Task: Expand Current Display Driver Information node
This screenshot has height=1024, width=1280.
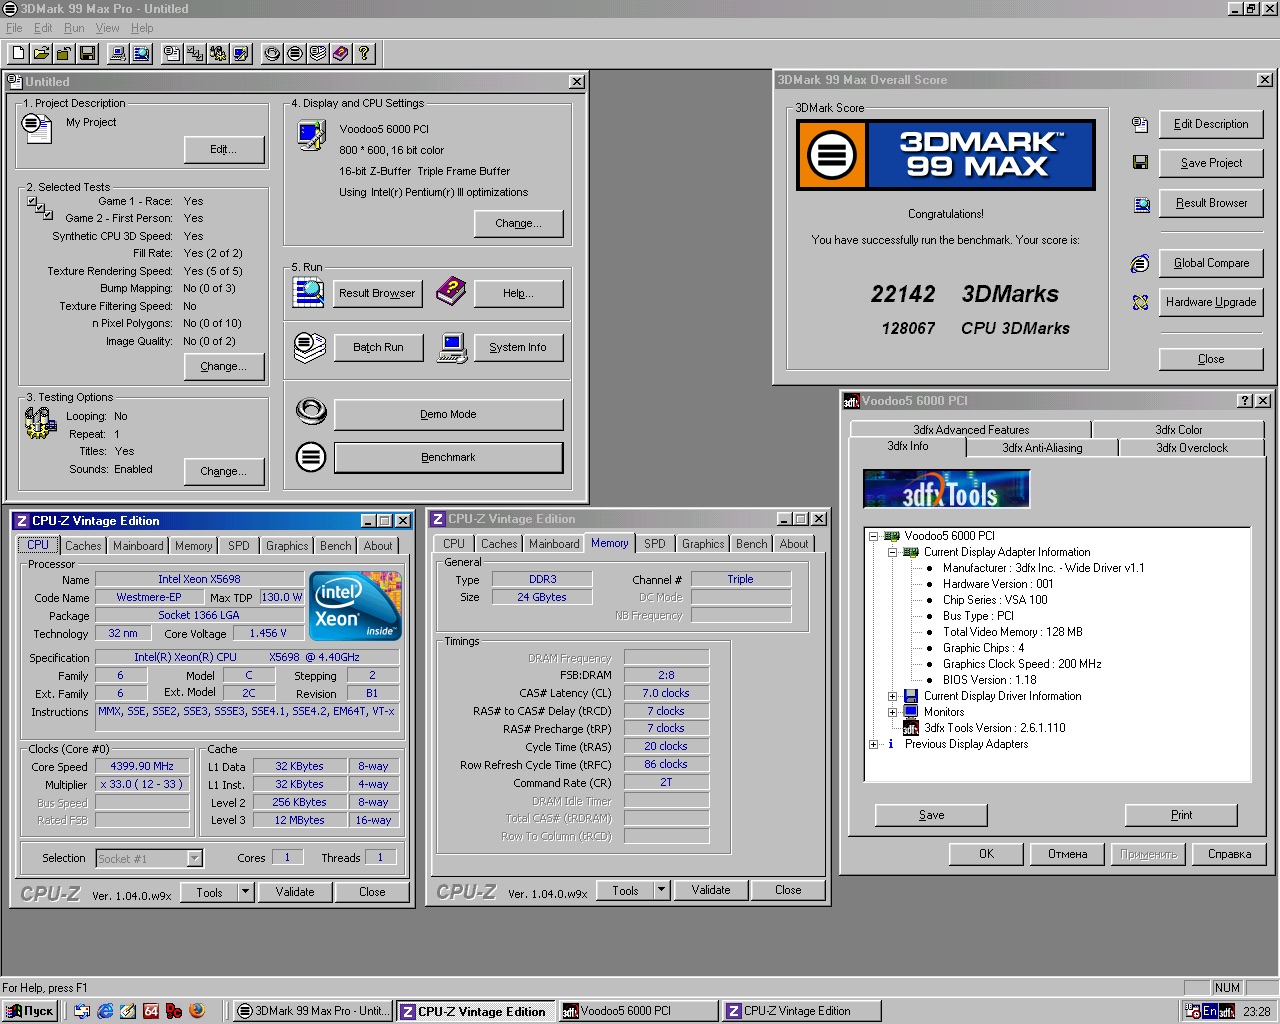Action: (x=892, y=696)
